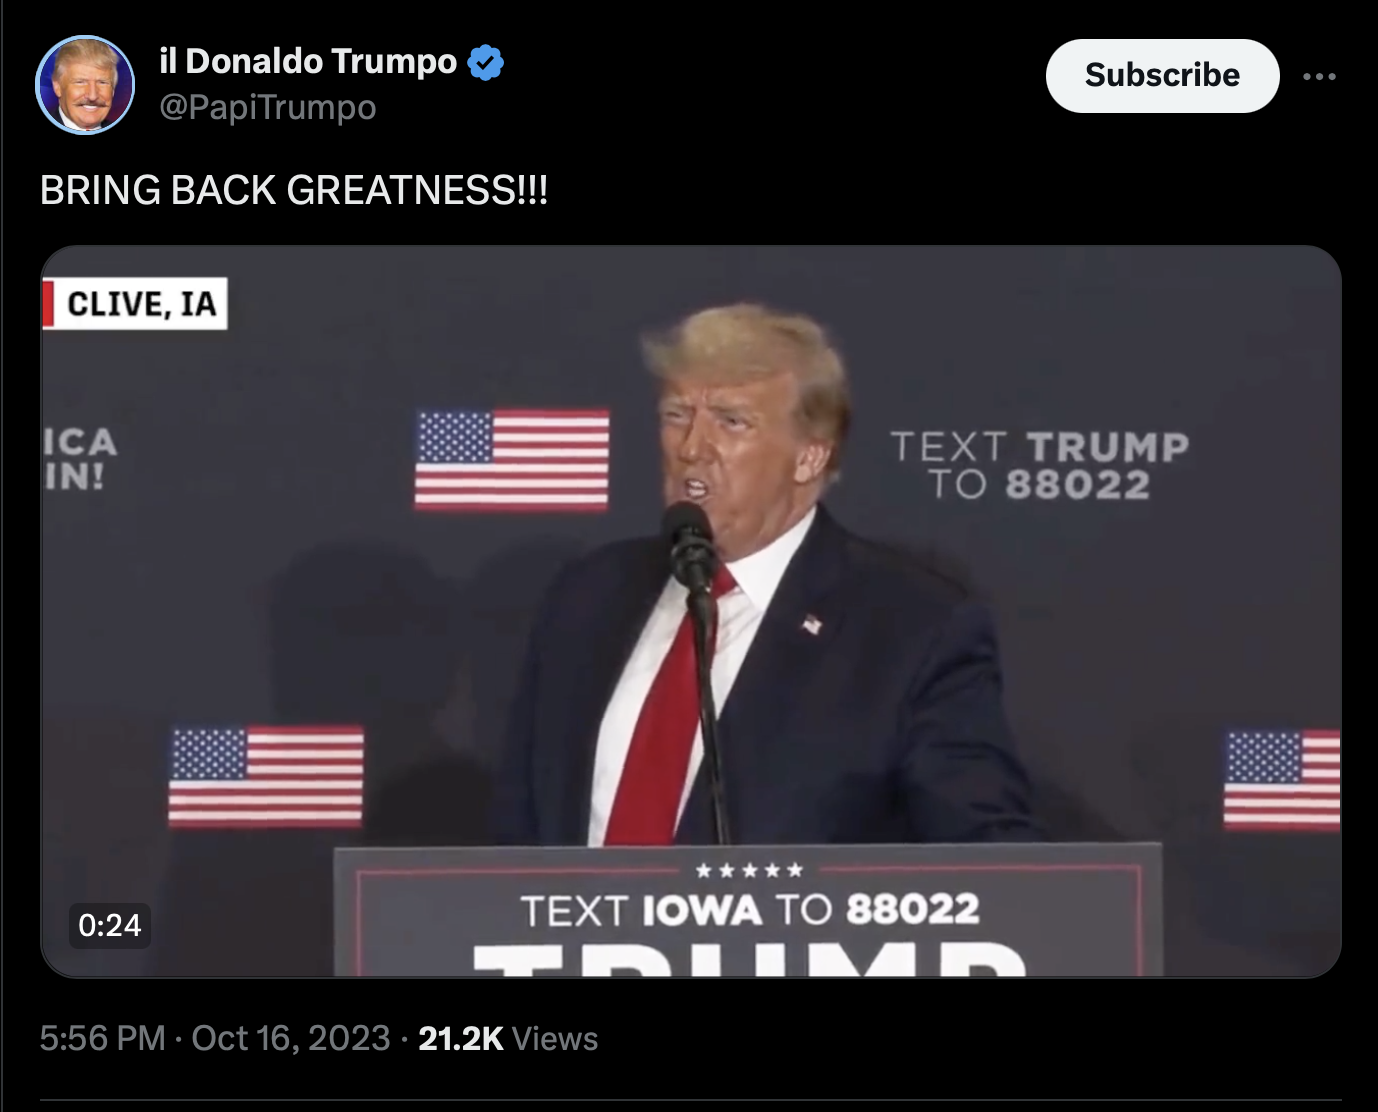Click the partially cropped American flag at right edge
Viewport: 1378px width, 1112px height.
tap(1283, 780)
